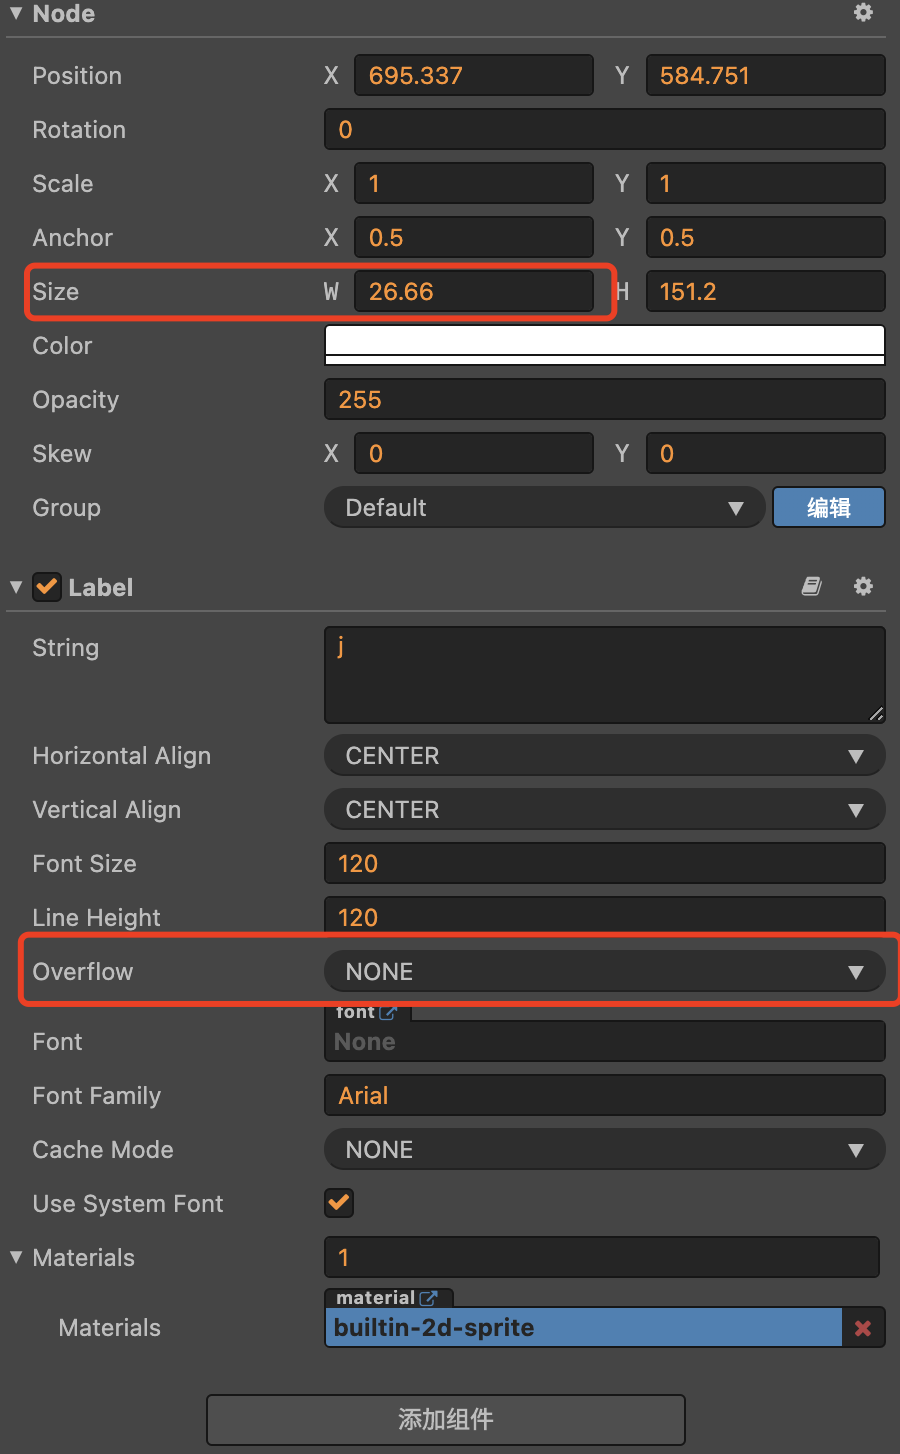Disable the Label component checkbox
900x1454 pixels.
(x=47, y=587)
